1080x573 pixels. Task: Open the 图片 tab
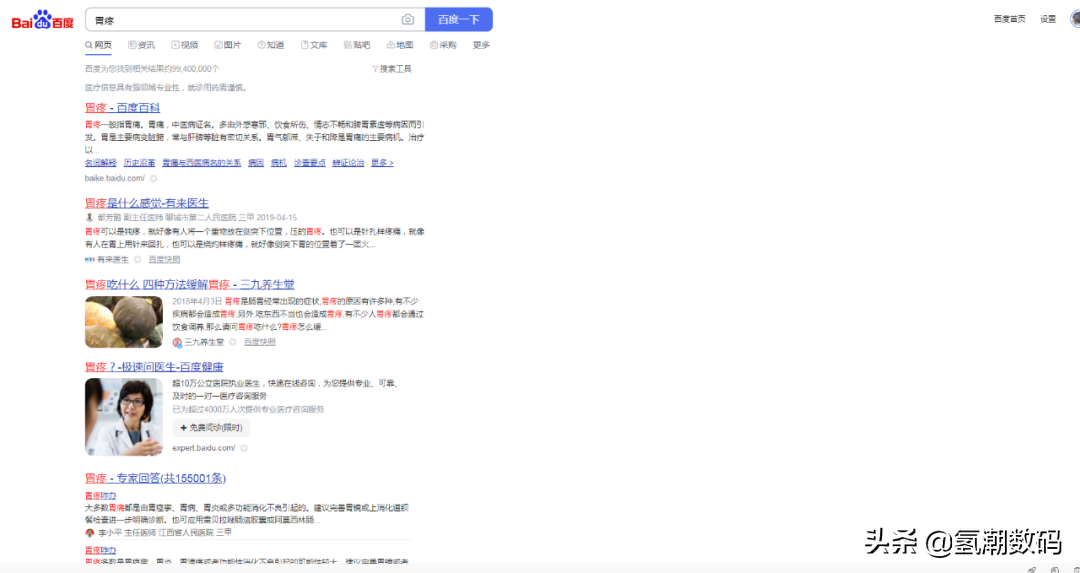228,45
